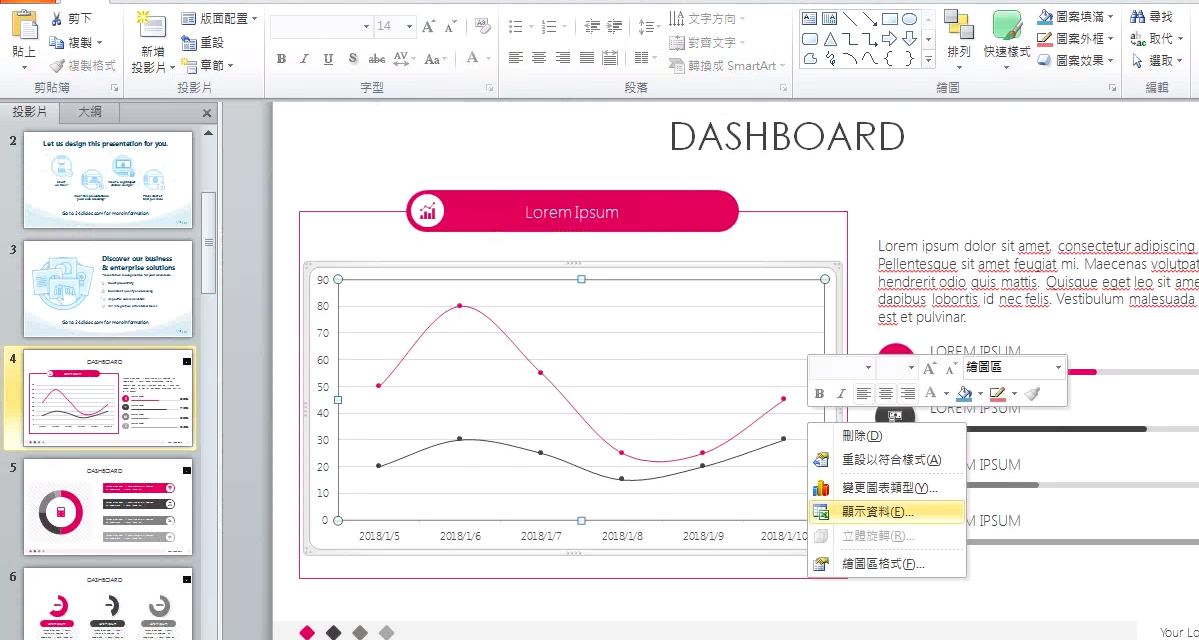
Task: Expand the shapes gallery more arrow
Action: 929,59
